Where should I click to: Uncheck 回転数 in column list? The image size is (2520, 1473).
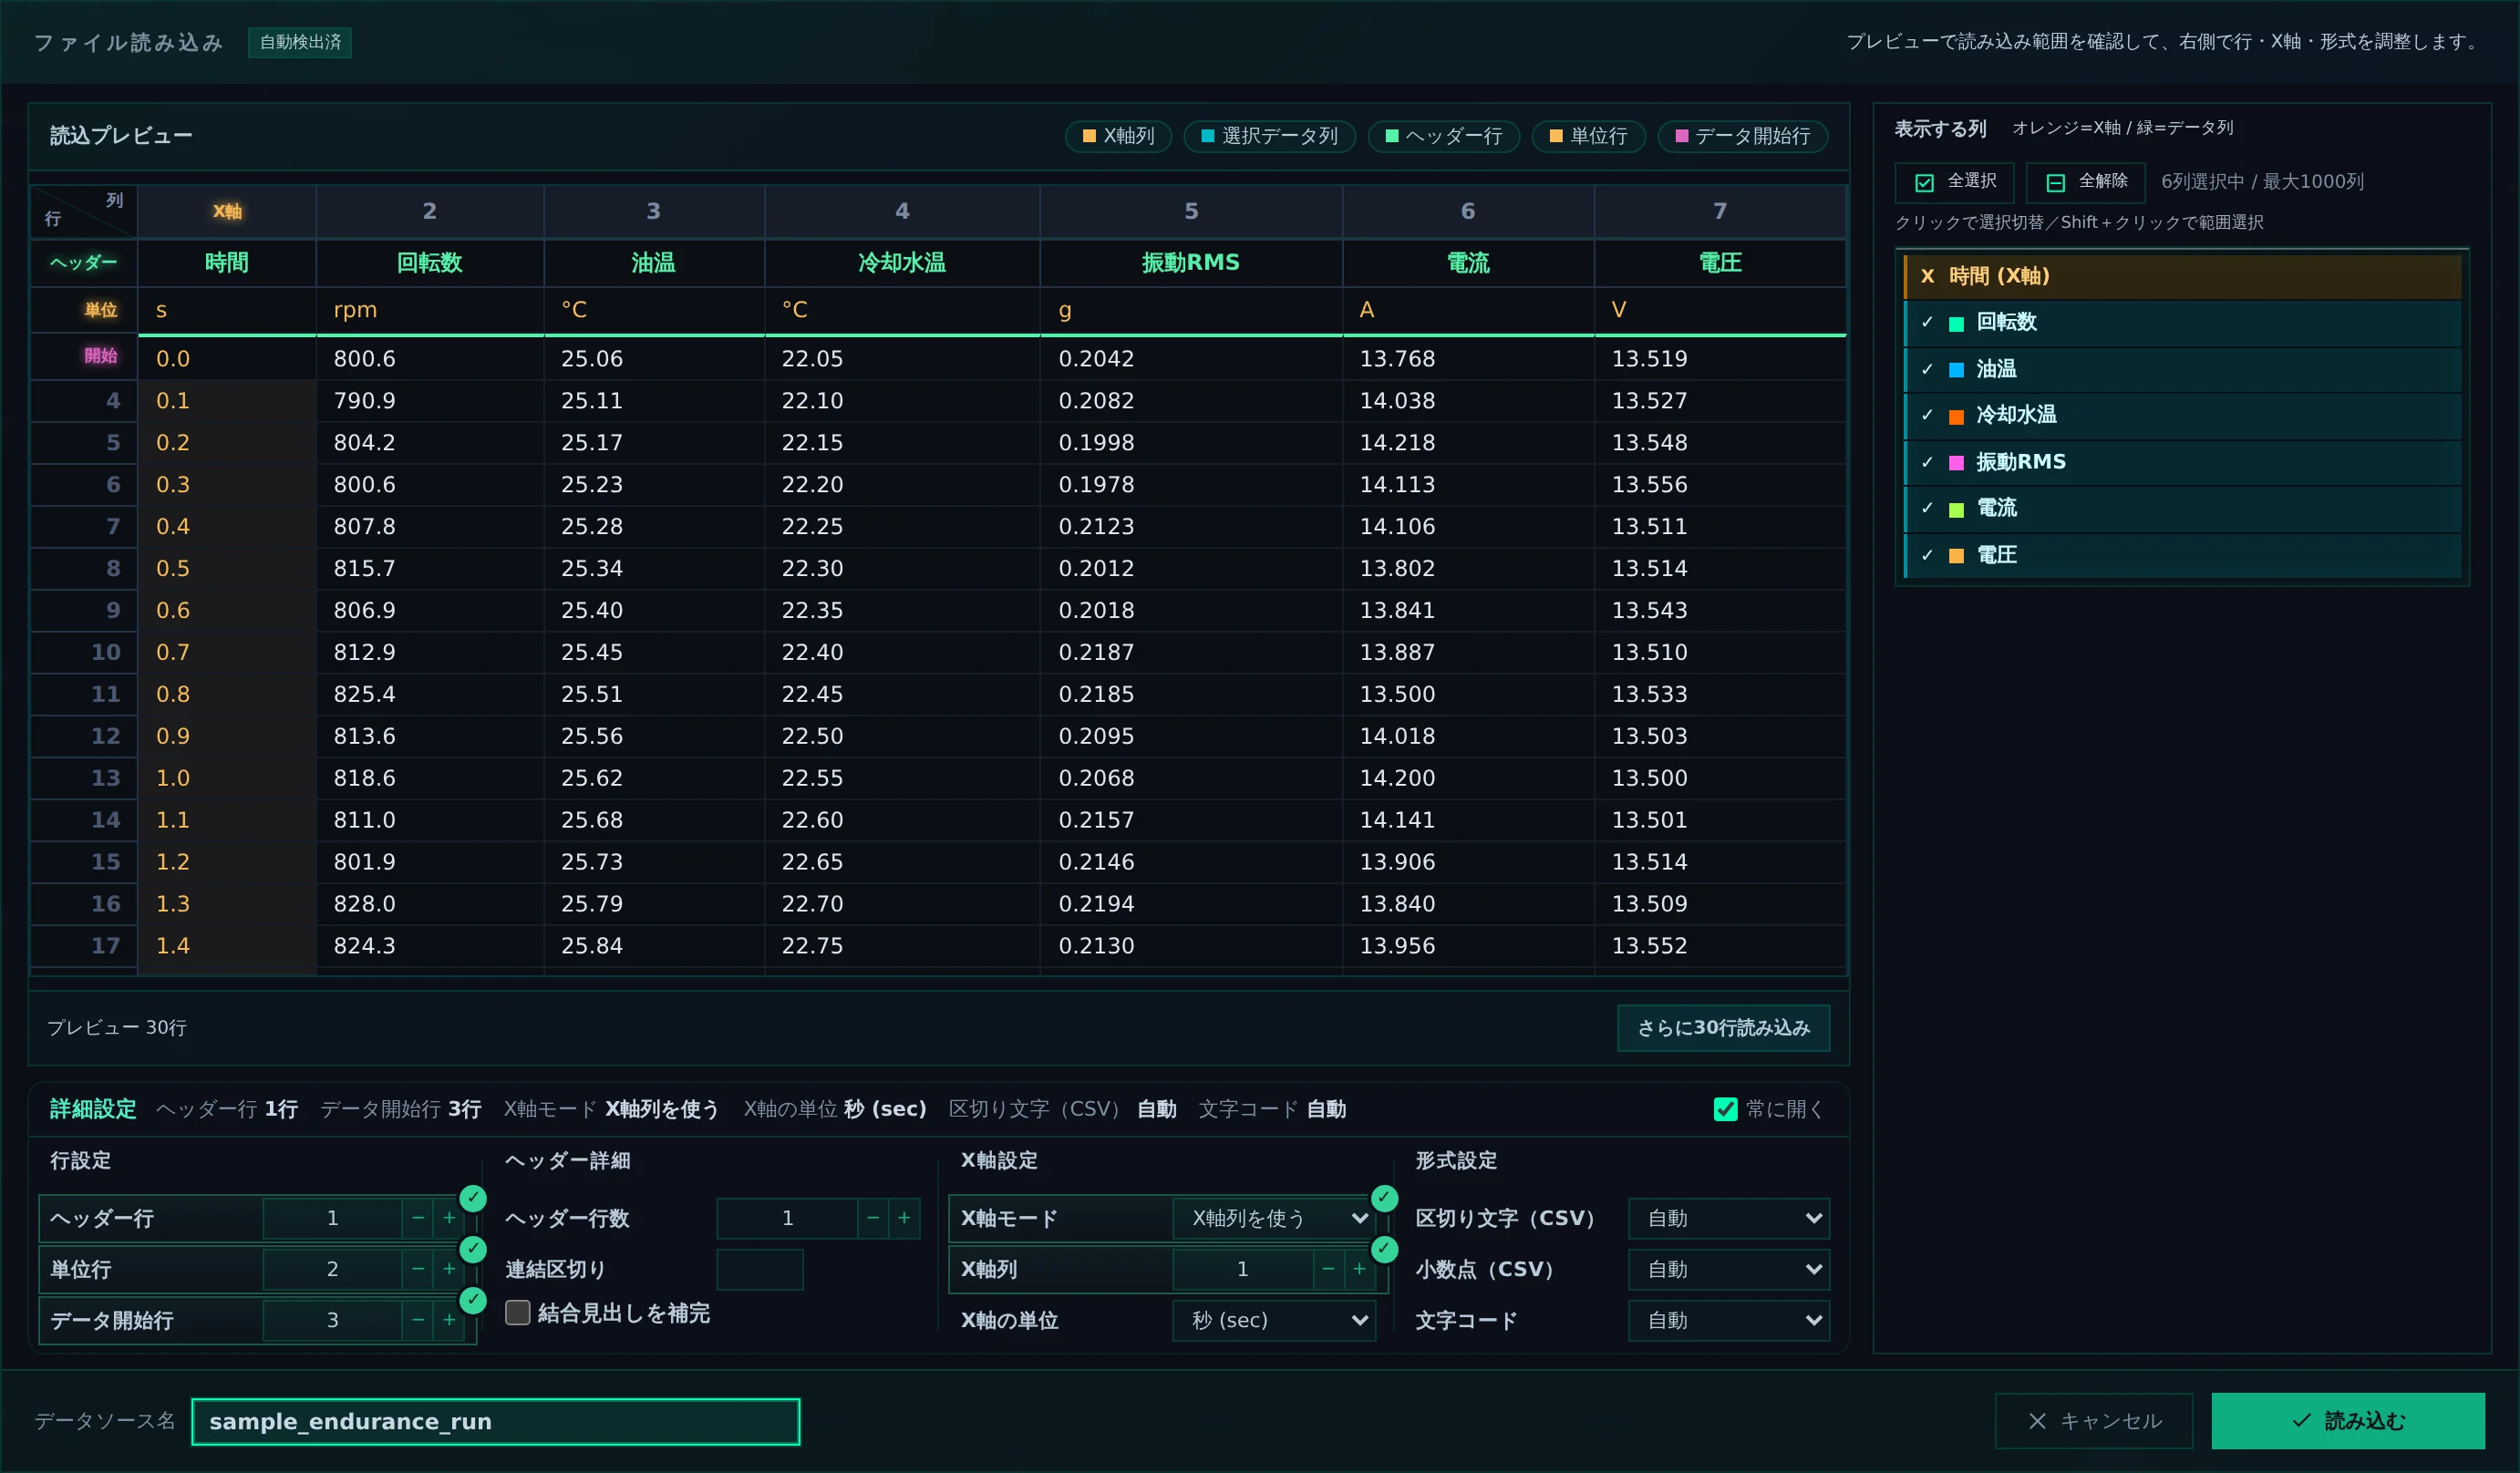point(2183,323)
